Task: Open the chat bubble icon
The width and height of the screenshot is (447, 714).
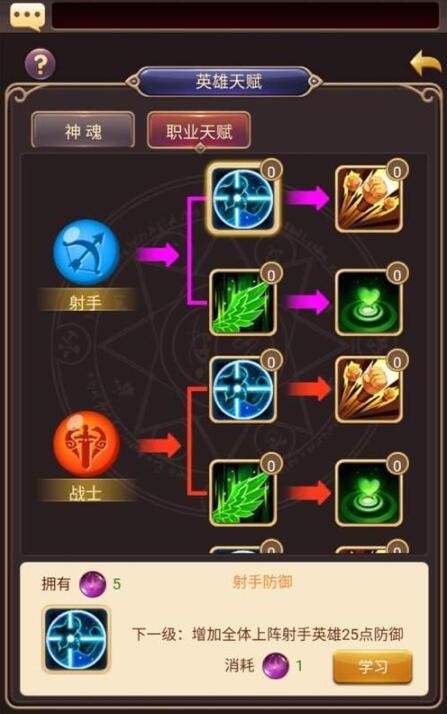Action: click(27, 16)
